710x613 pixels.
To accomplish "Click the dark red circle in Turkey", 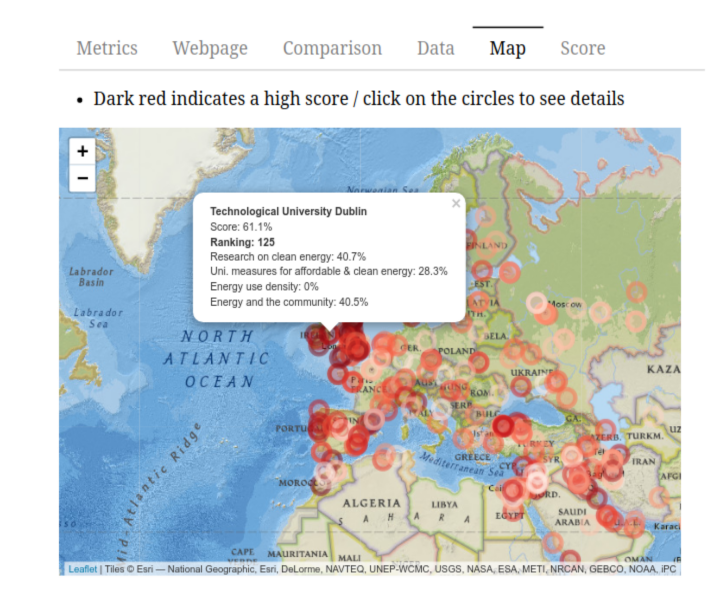I will (x=503, y=426).
